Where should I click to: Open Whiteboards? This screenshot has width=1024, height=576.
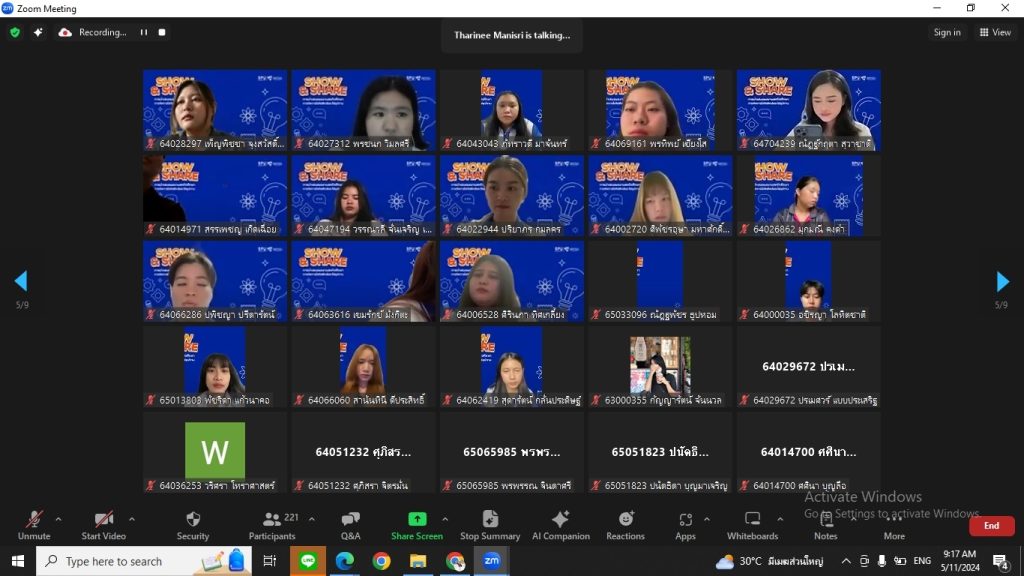[x=752, y=526]
